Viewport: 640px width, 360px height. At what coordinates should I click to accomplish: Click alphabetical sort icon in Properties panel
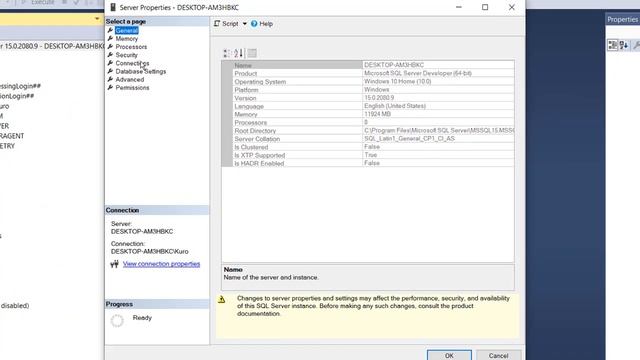[x=624, y=45]
